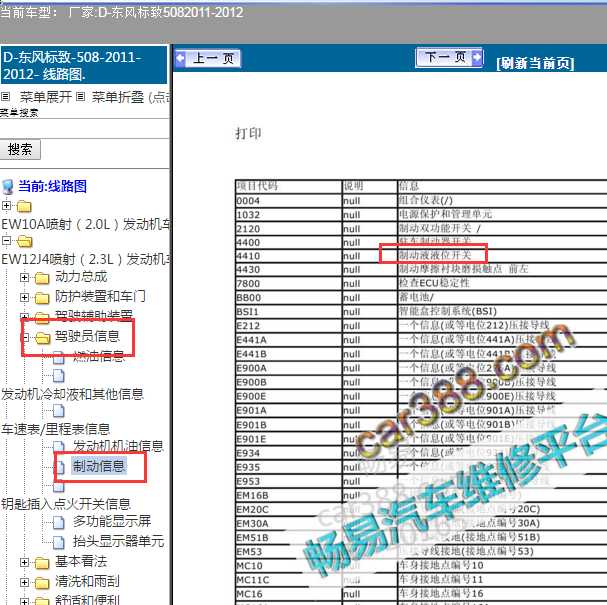
Task: Click page icon of 多功能显示屏
Action: tap(59, 523)
